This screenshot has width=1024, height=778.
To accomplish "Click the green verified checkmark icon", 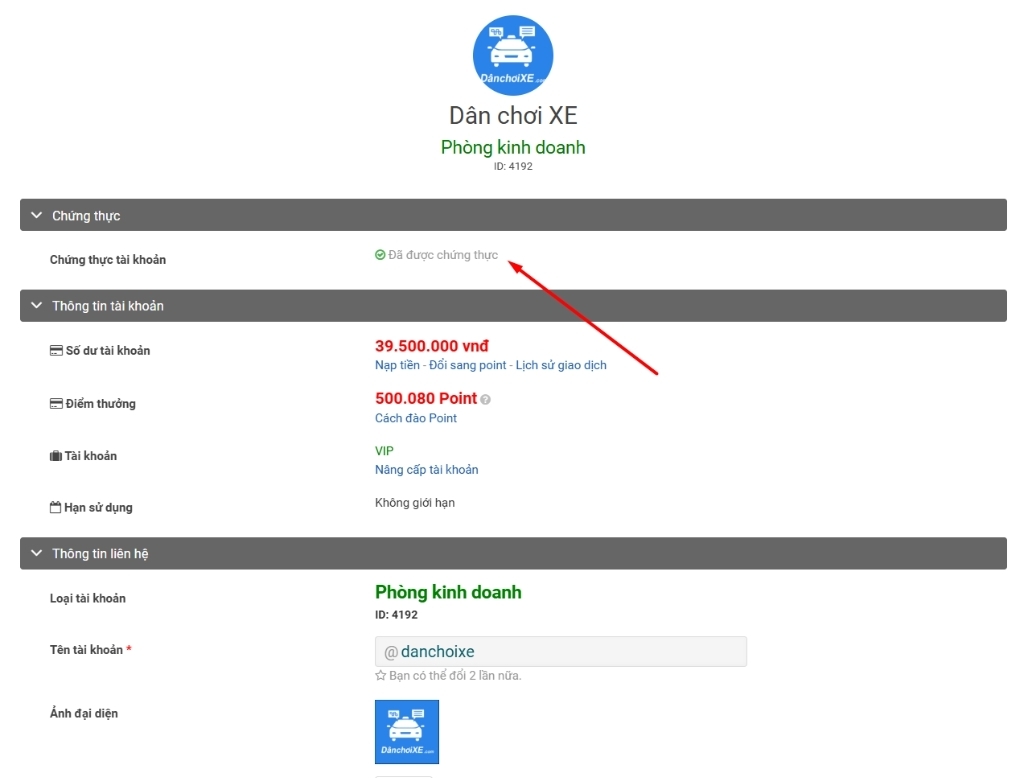I will click(x=380, y=255).
